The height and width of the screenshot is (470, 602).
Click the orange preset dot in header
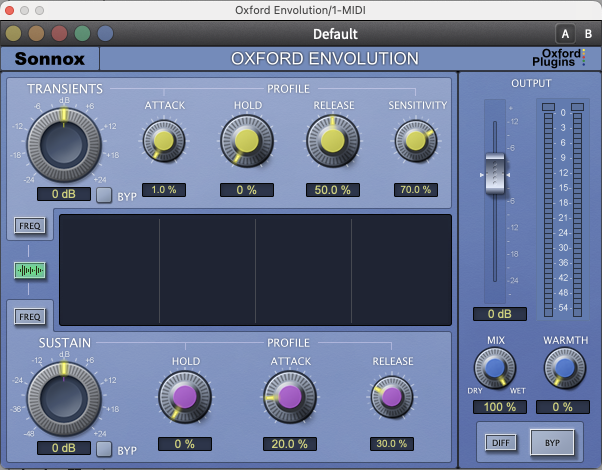36,34
